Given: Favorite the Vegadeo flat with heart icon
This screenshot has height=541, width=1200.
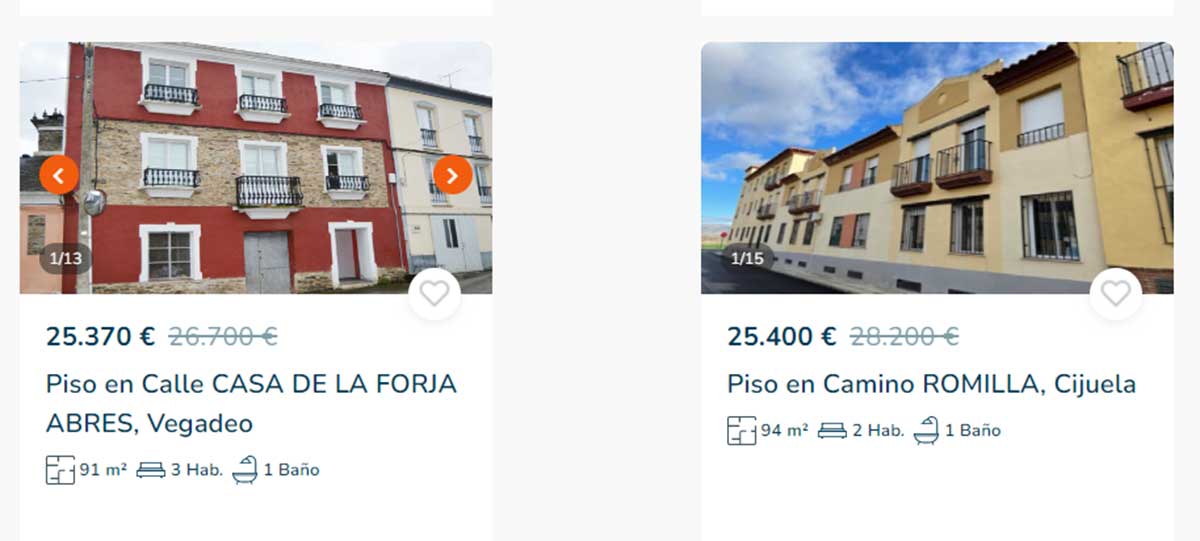Looking at the screenshot, I should (434, 294).
